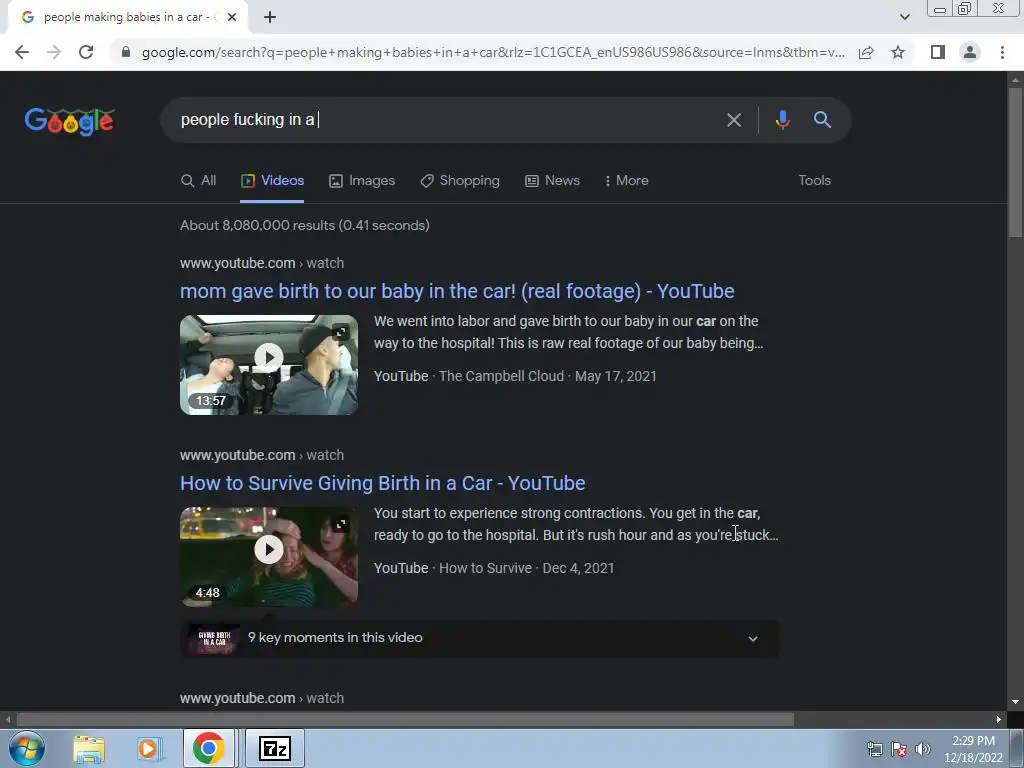Click the padlock site info icon
This screenshot has width=1024, height=768.
coord(126,52)
